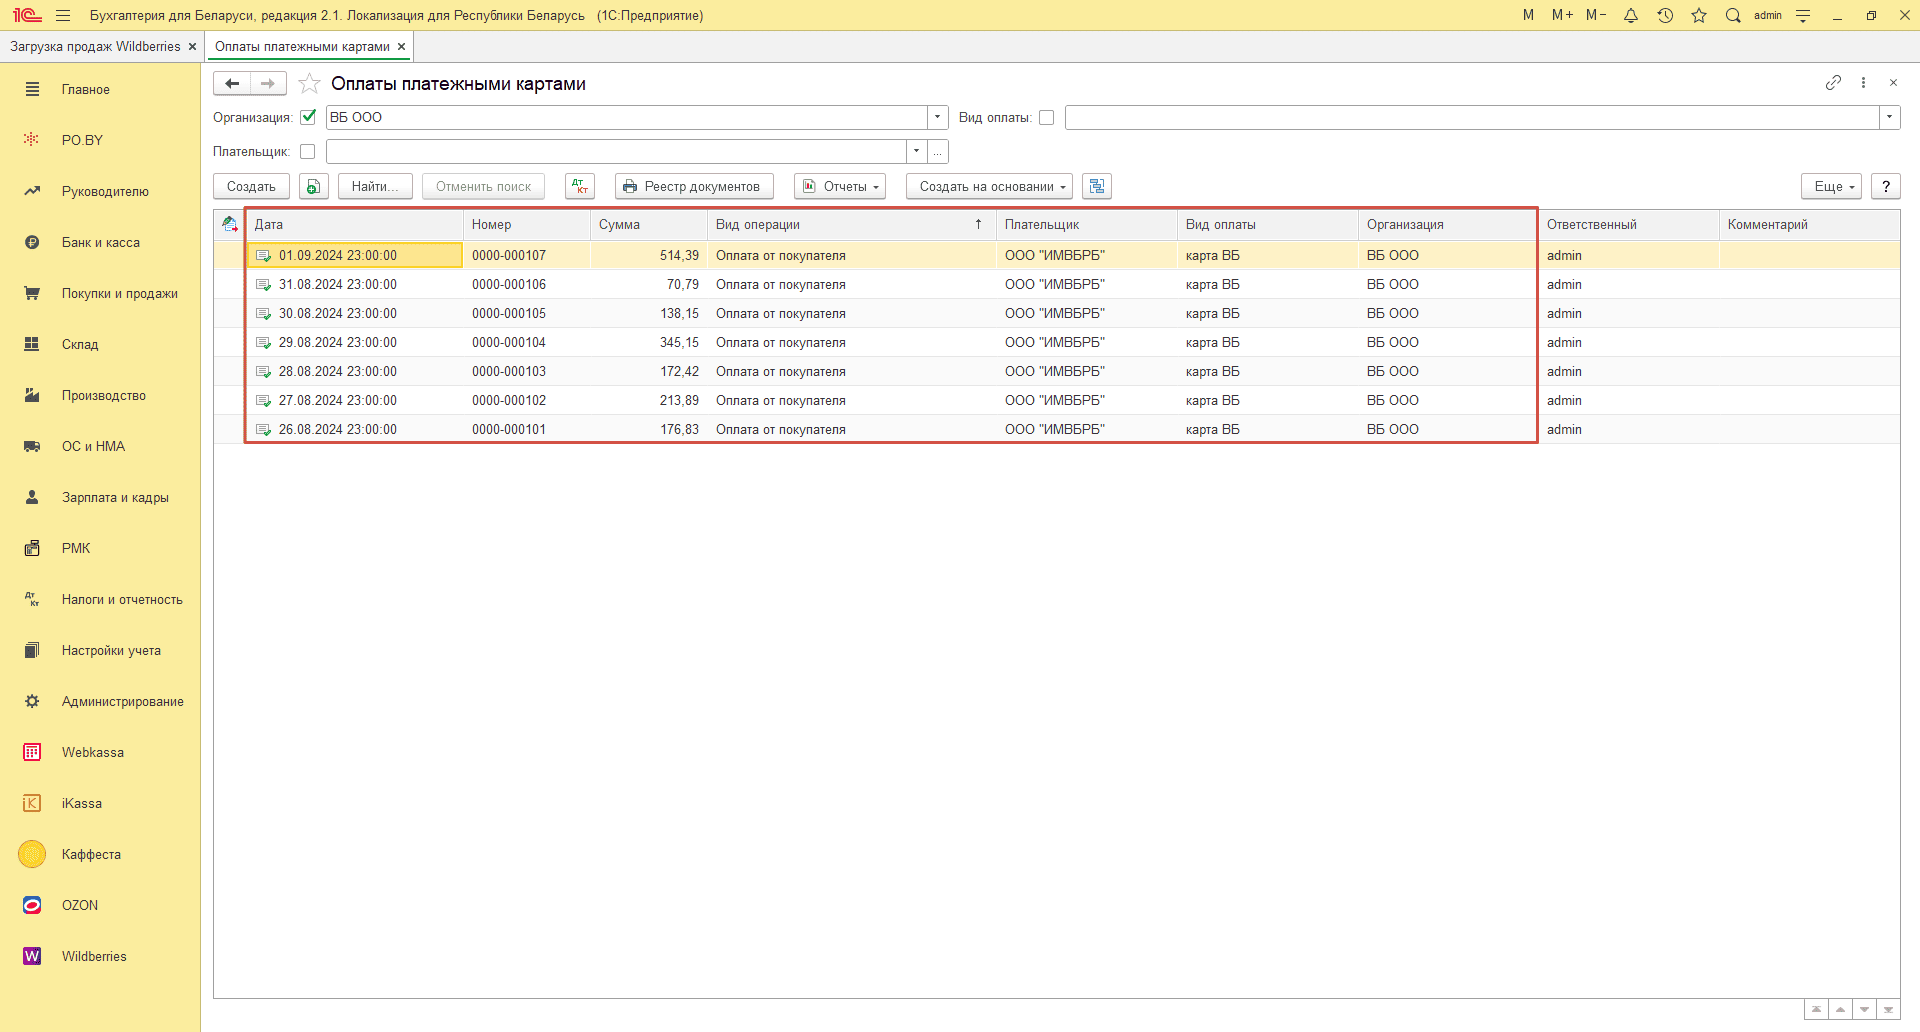
Task: Get link to this list via chain icon
Action: [1833, 83]
